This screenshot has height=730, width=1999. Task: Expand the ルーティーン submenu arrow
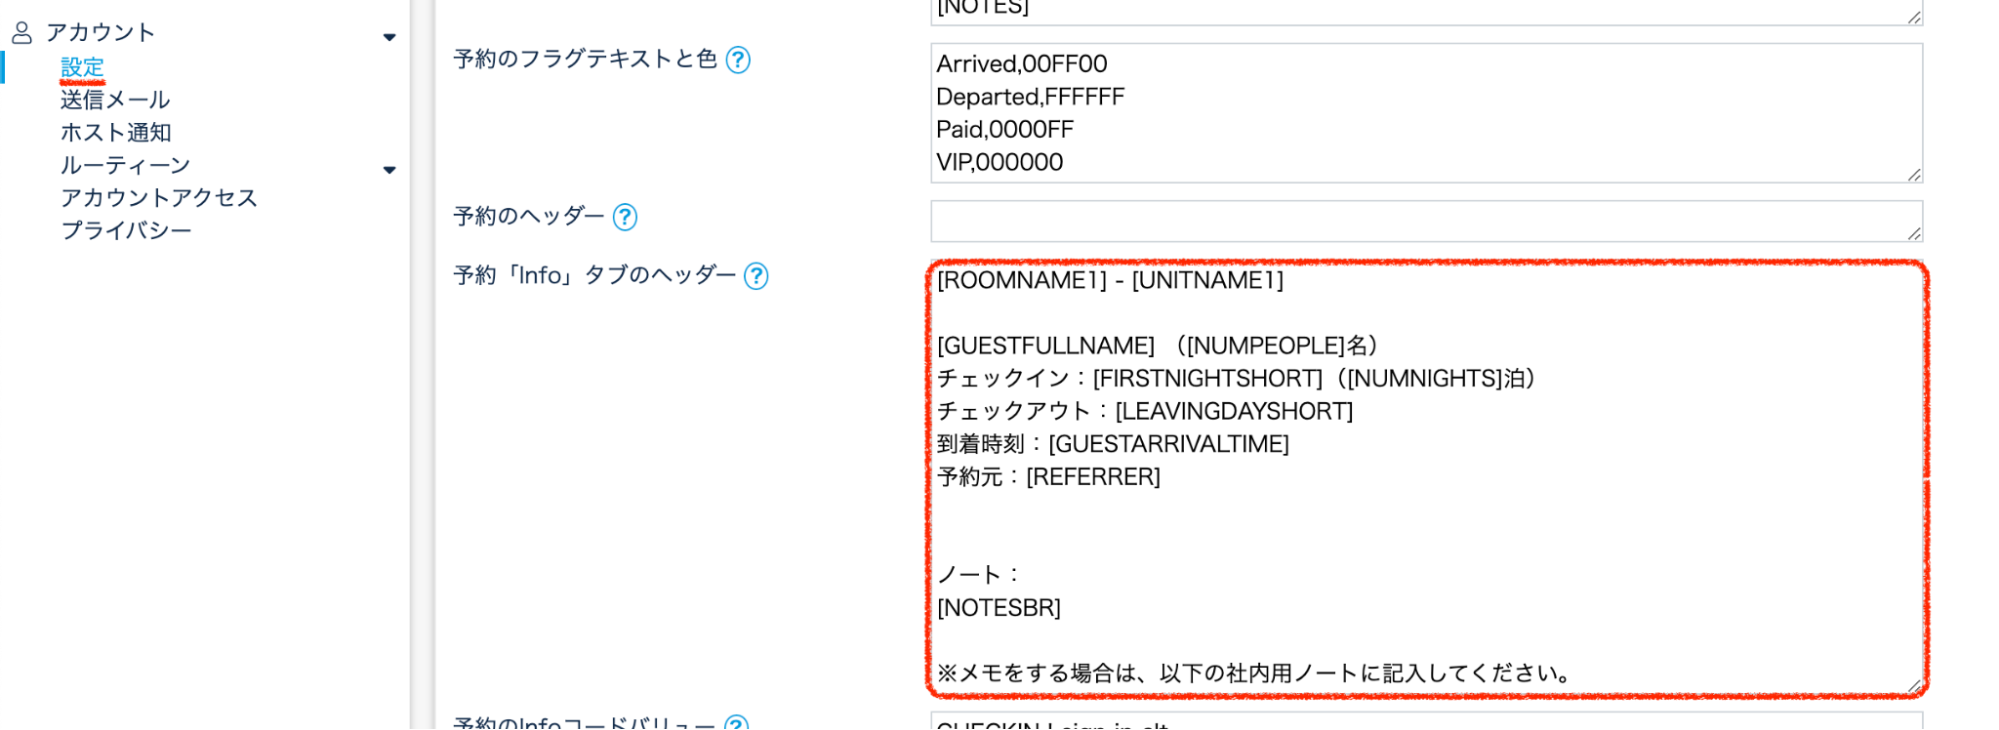coord(389,170)
